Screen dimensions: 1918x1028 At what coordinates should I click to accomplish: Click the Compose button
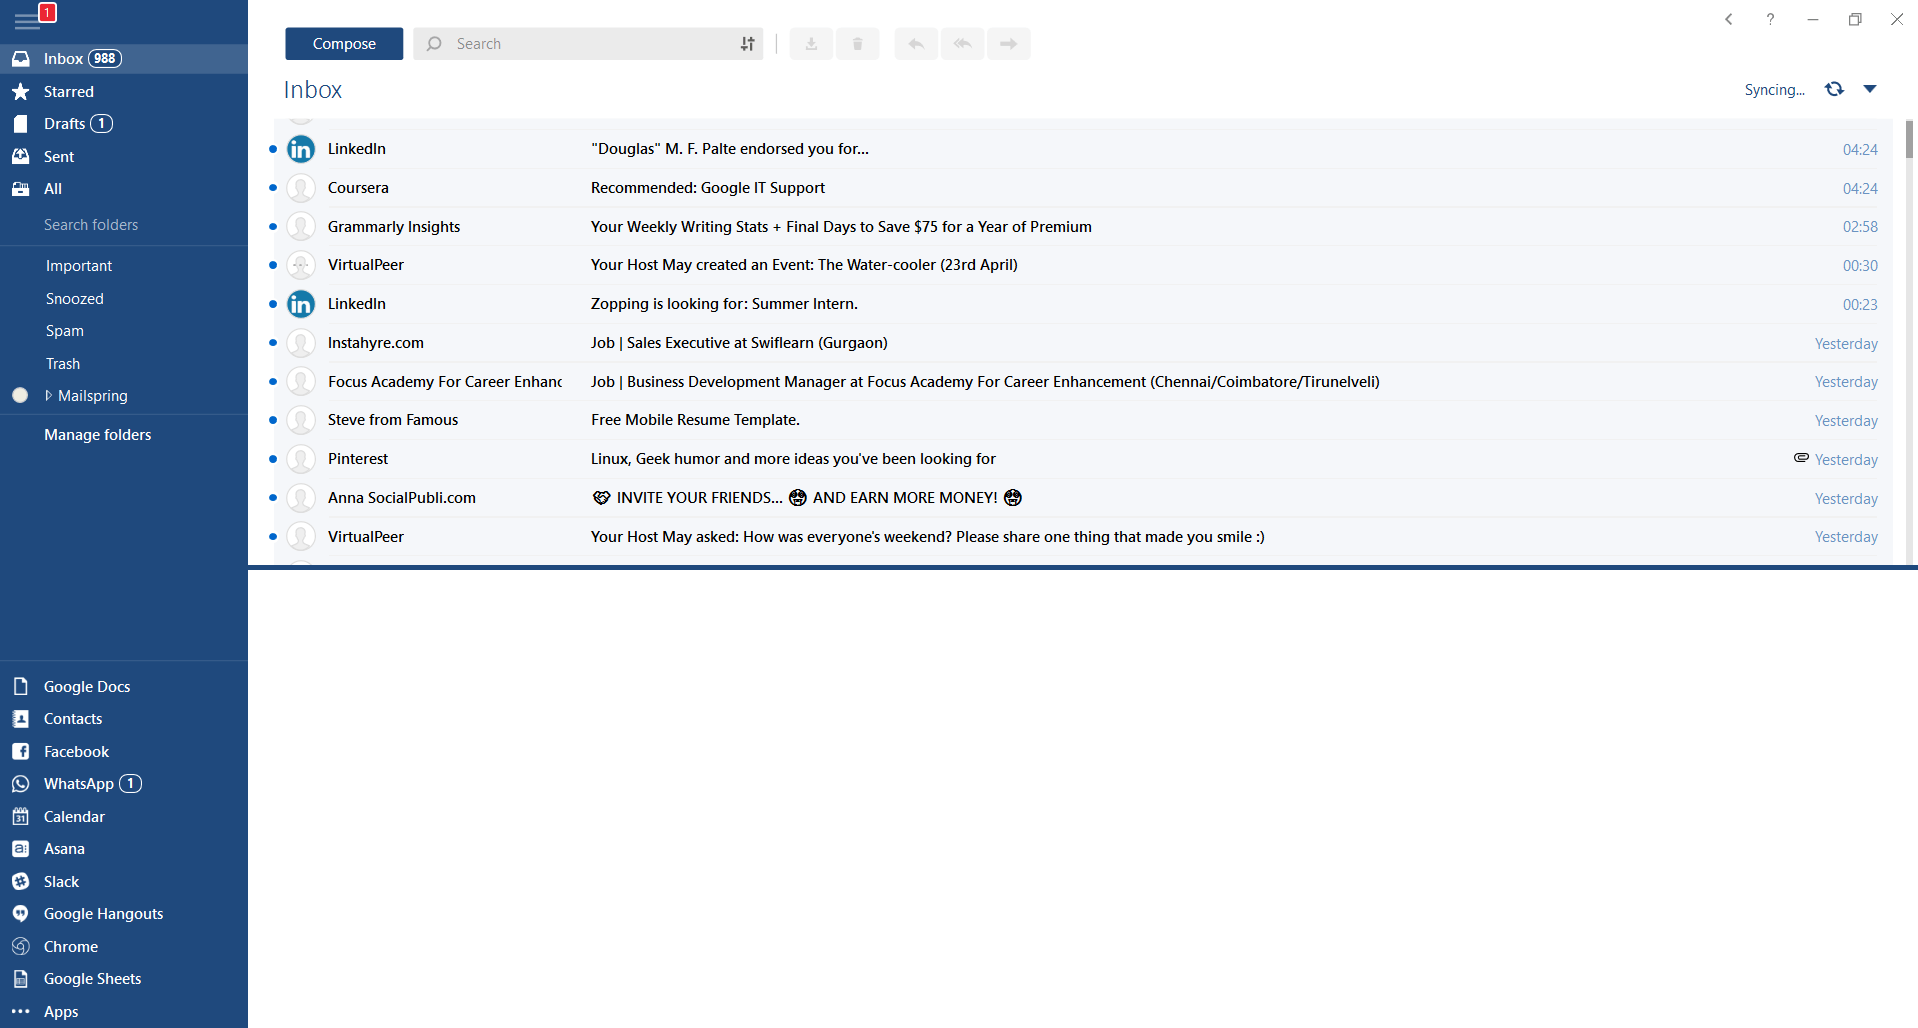(344, 44)
